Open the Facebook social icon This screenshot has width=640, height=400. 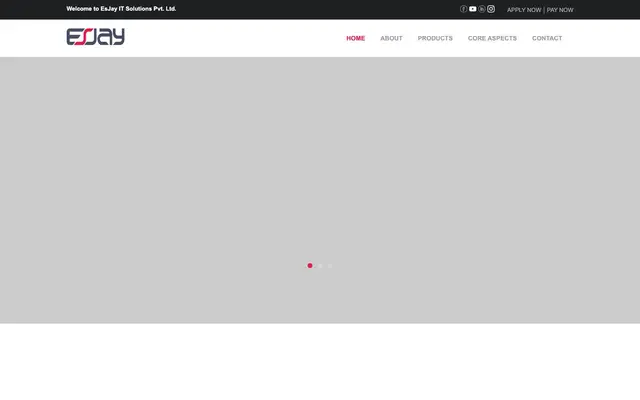coord(463,9)
